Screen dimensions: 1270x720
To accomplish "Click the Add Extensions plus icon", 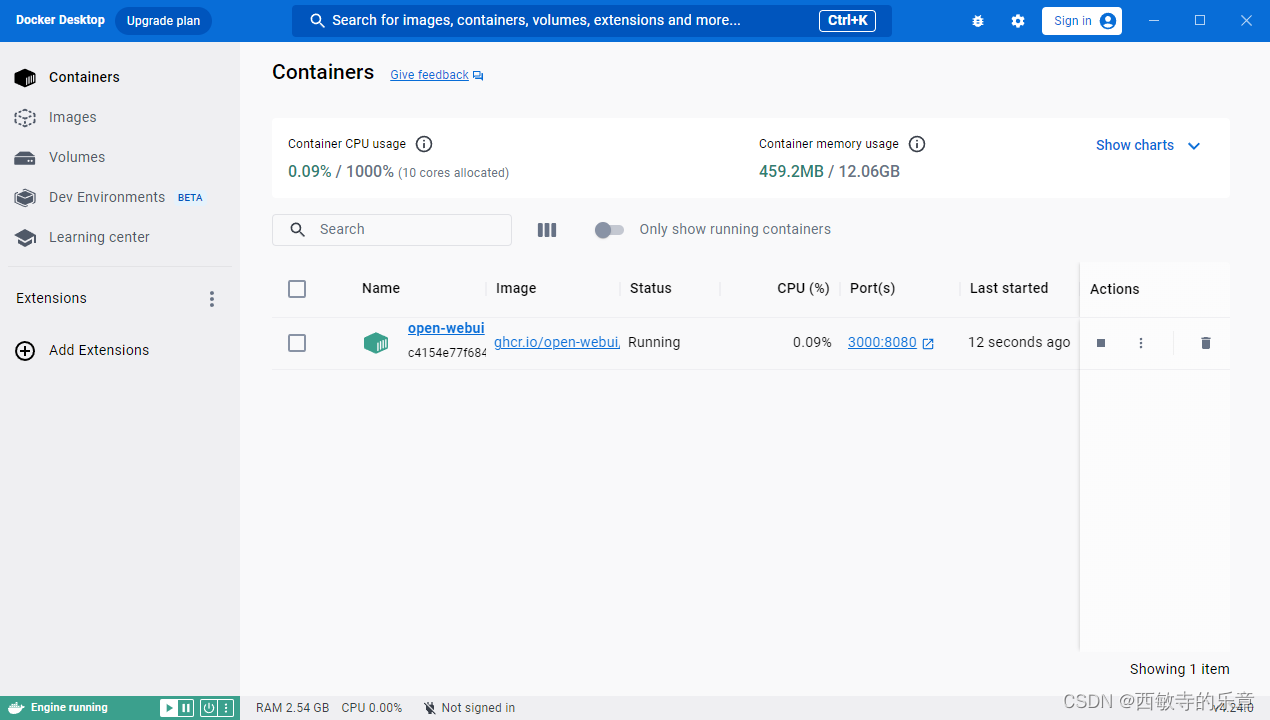I will 25,351.
